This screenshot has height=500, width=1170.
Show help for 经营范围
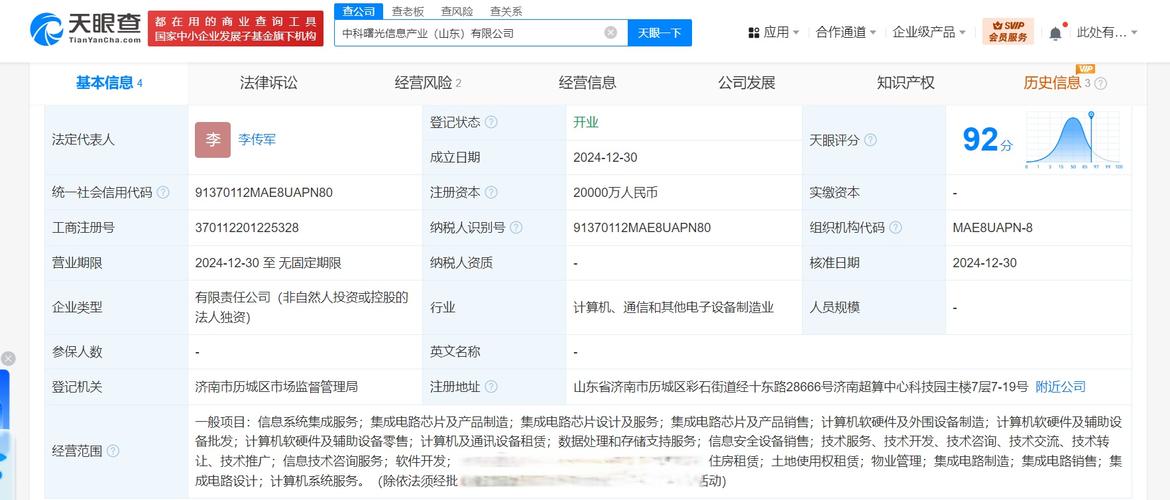[x=113, y=451]
